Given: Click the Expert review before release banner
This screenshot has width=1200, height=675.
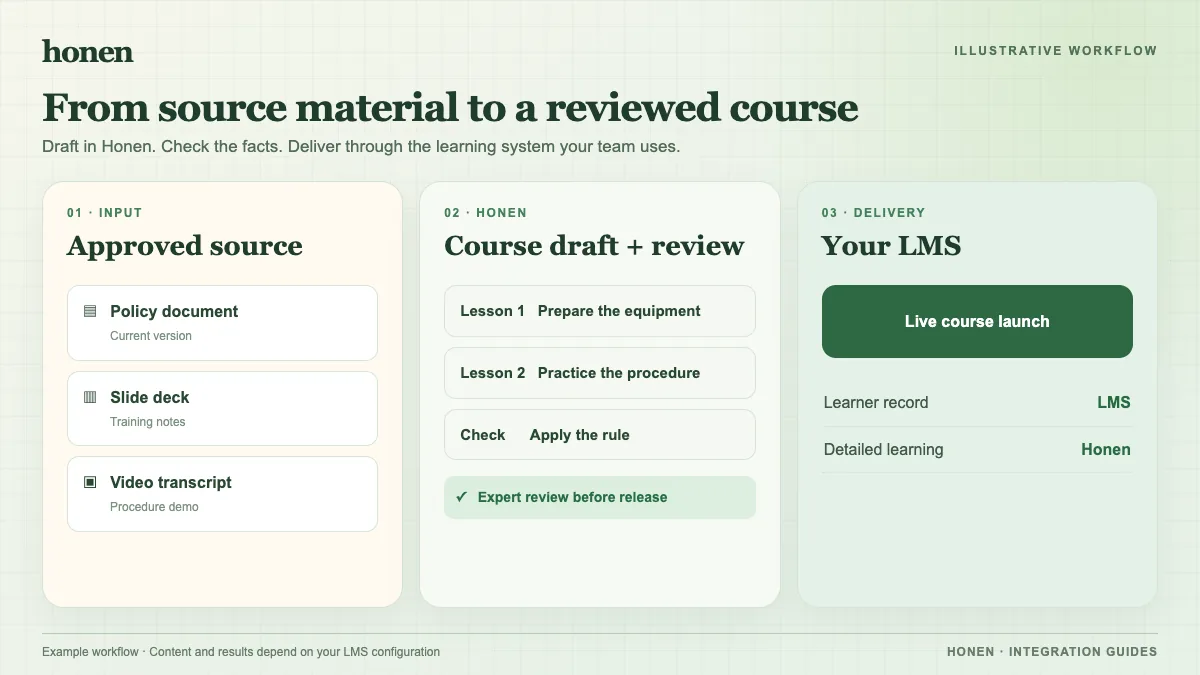Looking at the screenshot, I should click(x=600, y=497).
